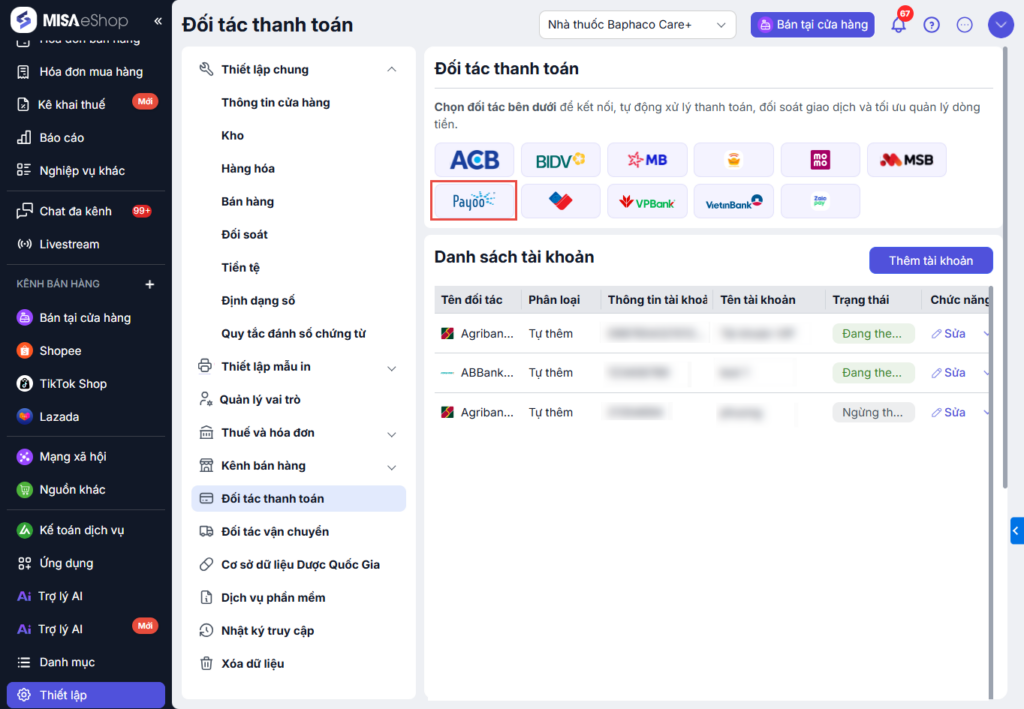
Task: Open the help question mark icon
Action: (931, 25)
